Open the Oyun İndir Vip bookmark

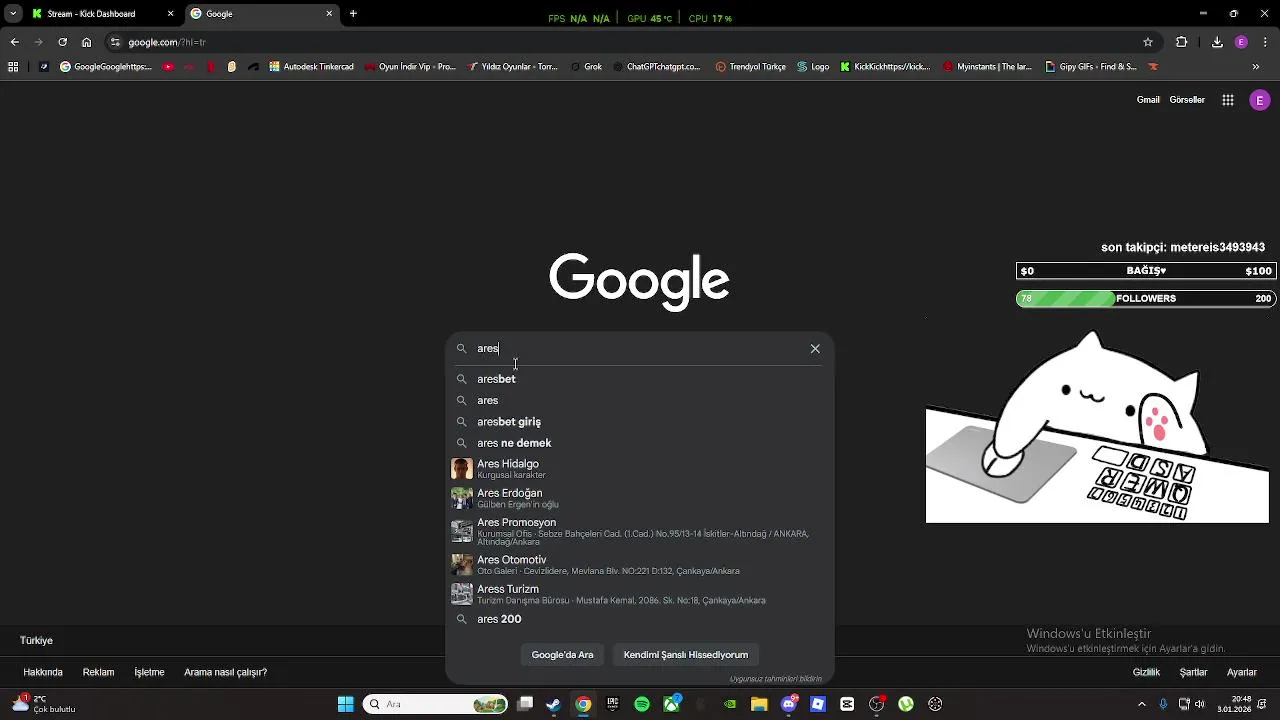(x=410, y=67)
